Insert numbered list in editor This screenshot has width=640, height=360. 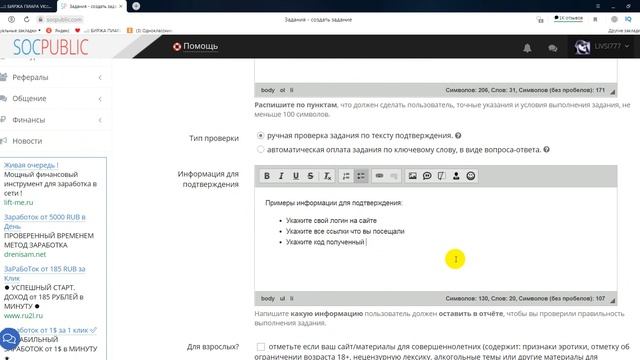pos(346,176)
